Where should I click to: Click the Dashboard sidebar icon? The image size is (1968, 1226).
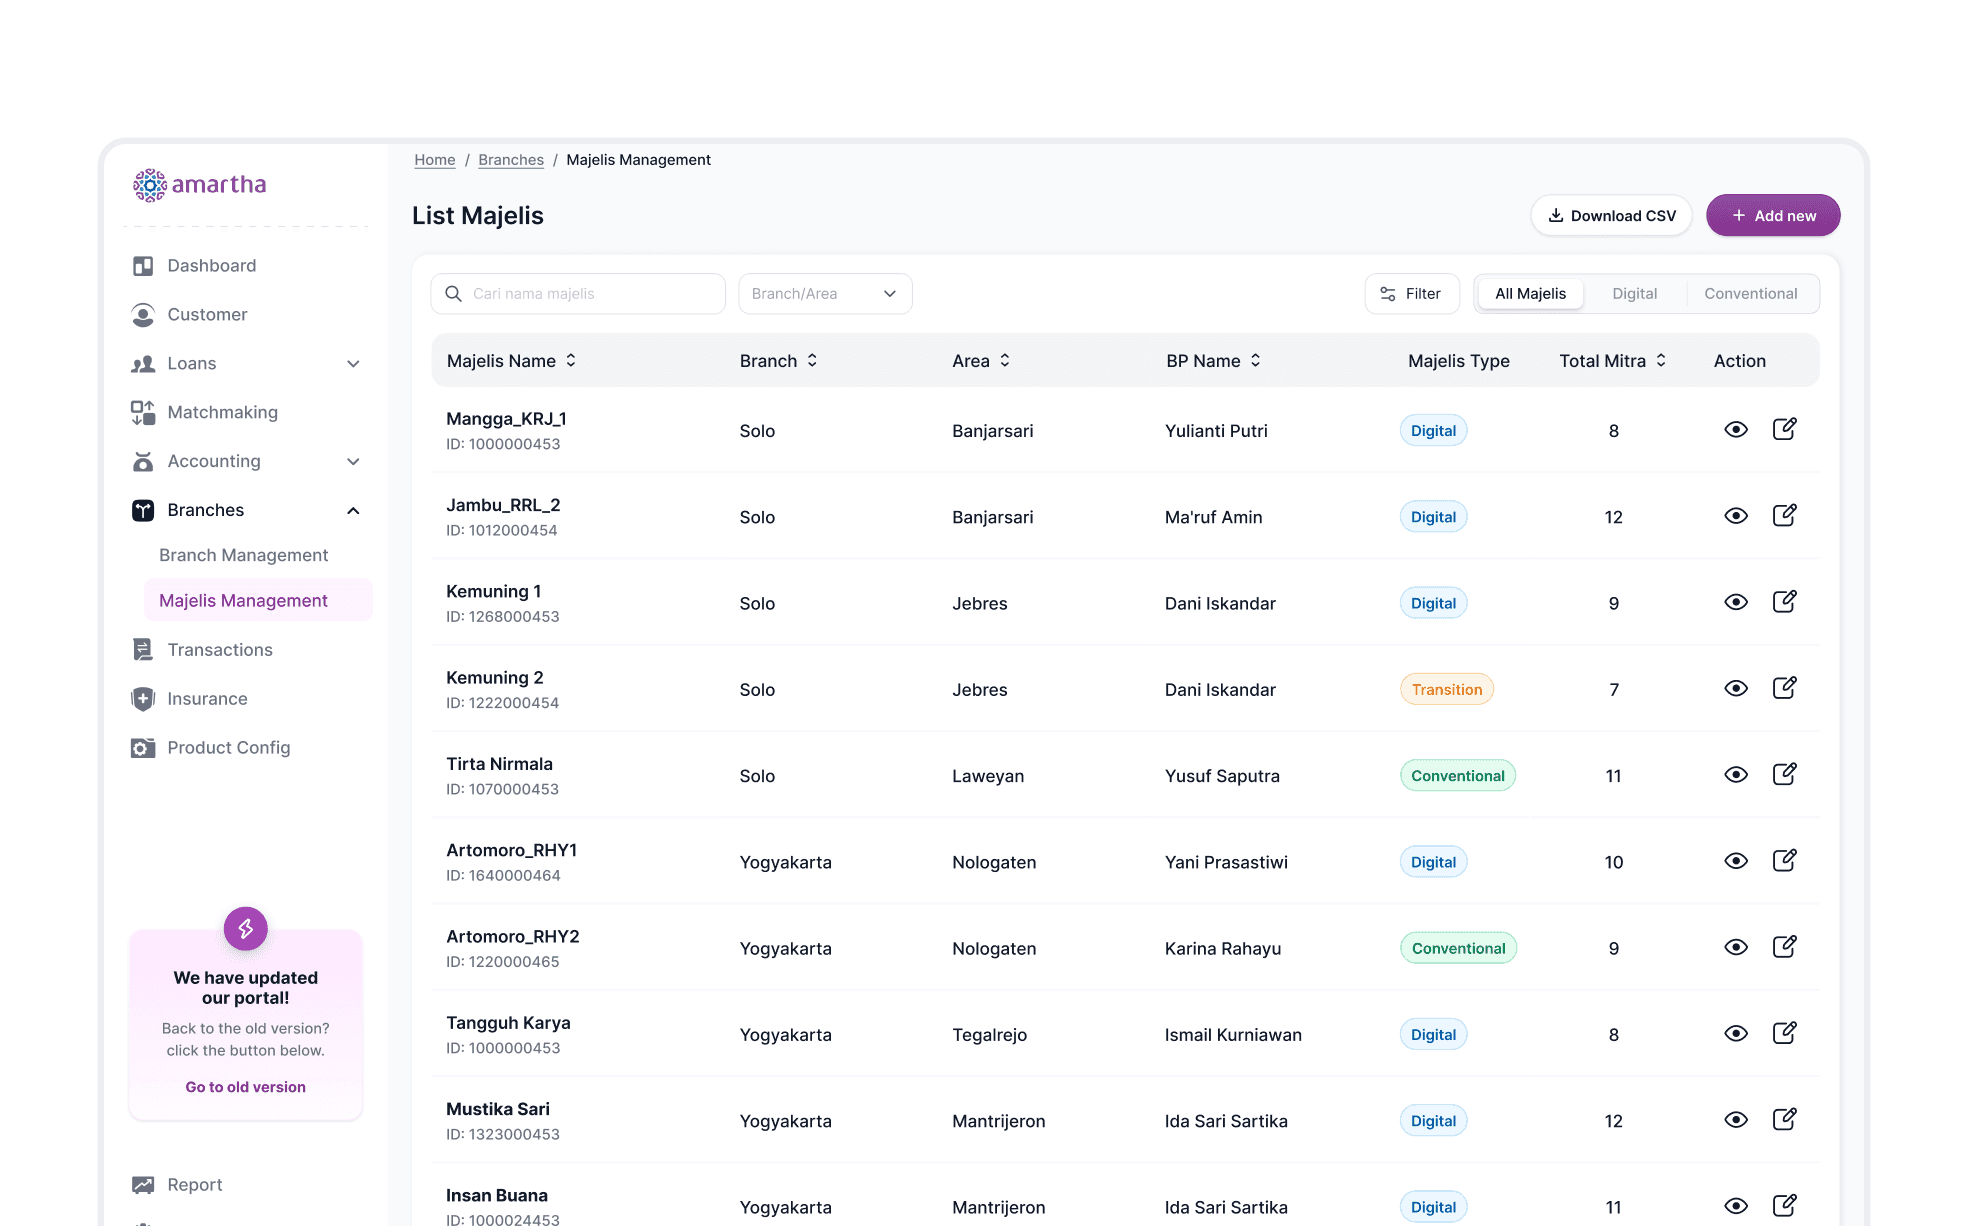pos(143,266)
